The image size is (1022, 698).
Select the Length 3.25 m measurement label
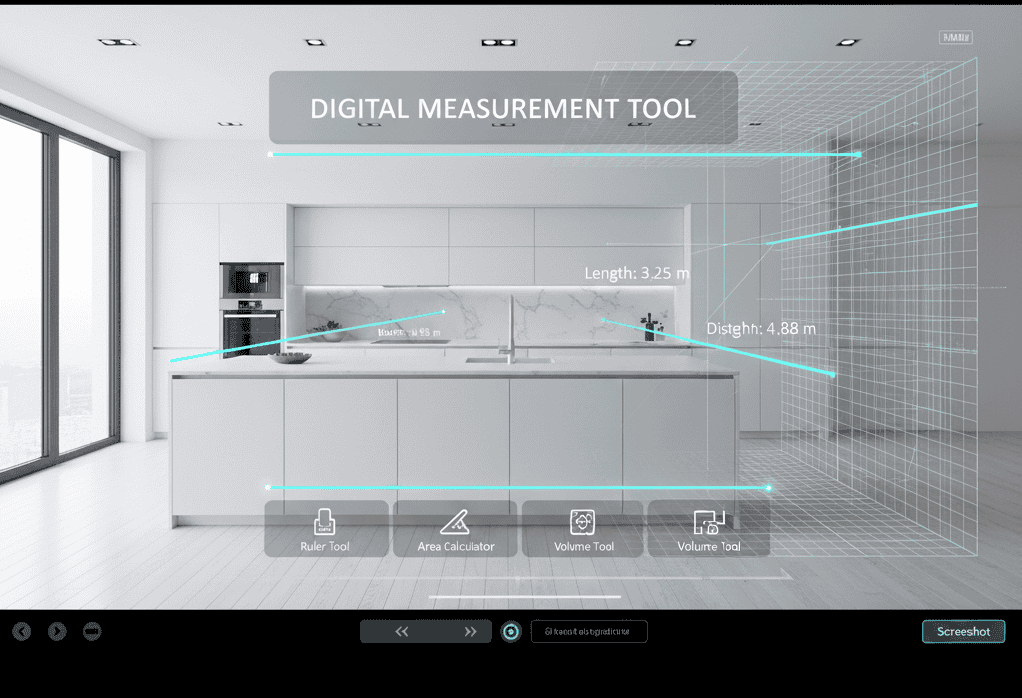click(637, 273)
